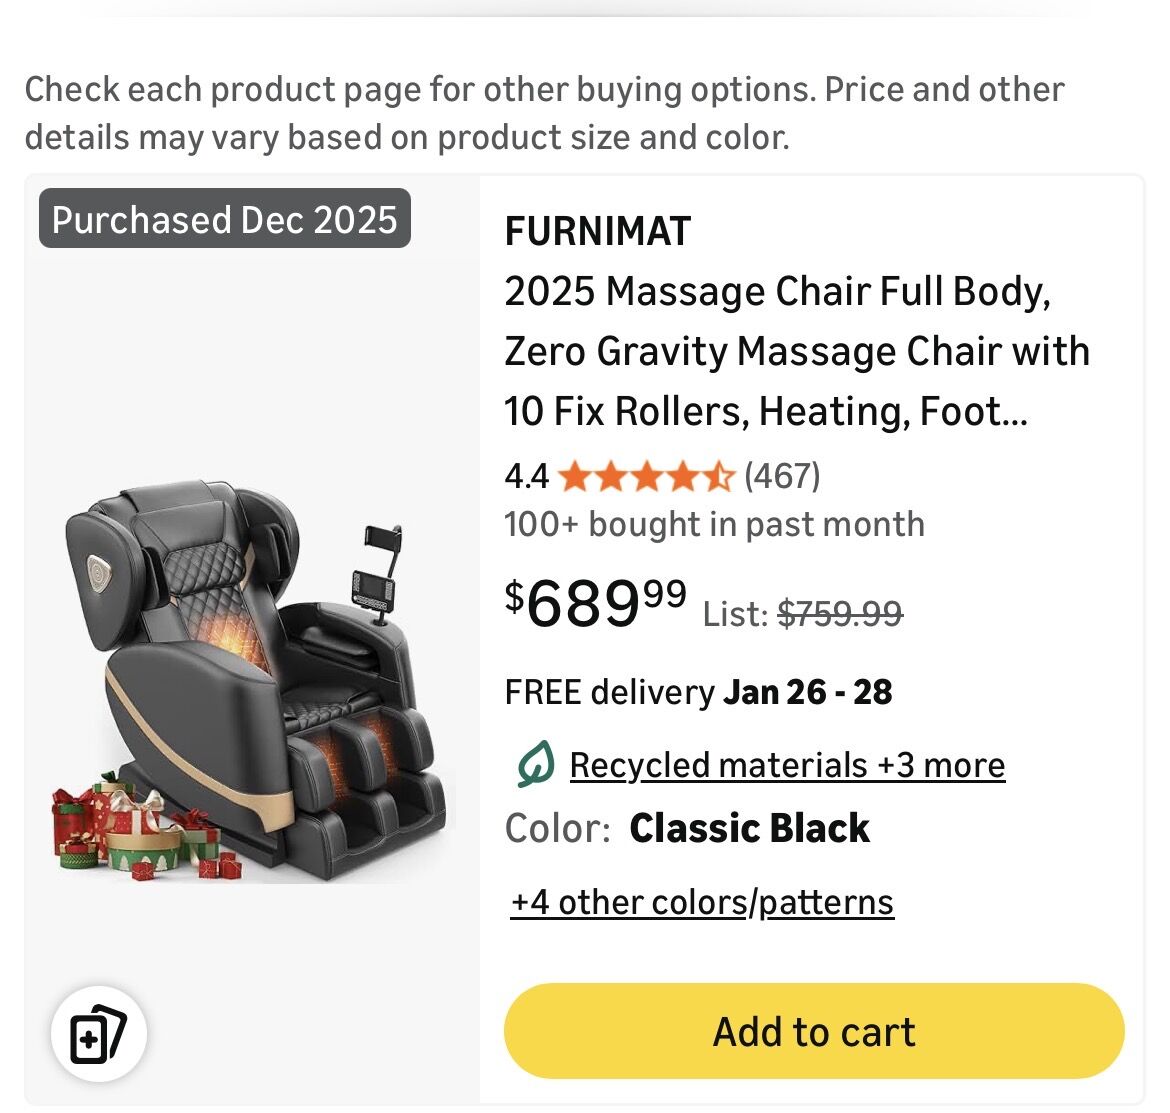Tap the add-to-list cards icon

[x=98, y=1033]
